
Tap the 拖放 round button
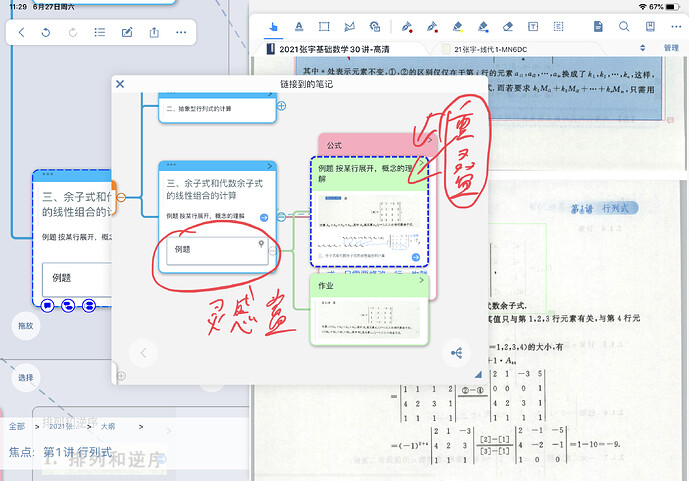tap(25, 325)
